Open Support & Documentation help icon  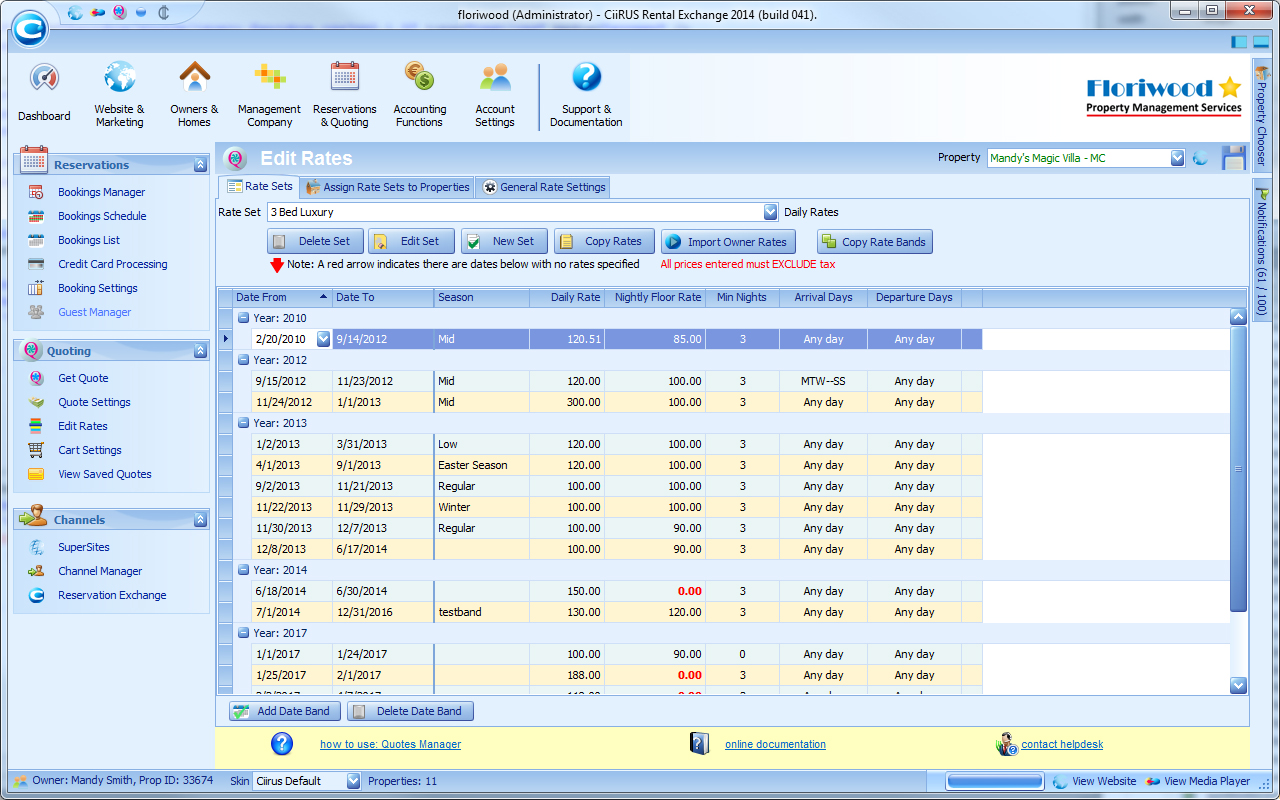click(586, 77)
